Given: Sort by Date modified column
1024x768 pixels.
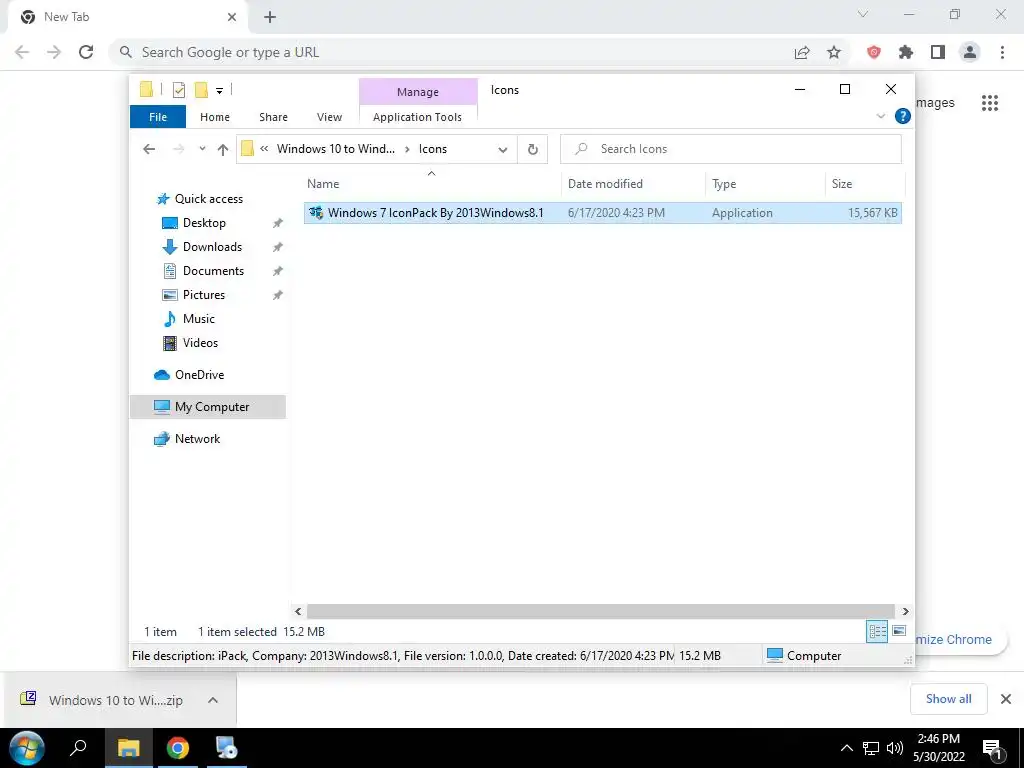Looking at the screenshot, I should pyautogui.click(x=633, y=184).
